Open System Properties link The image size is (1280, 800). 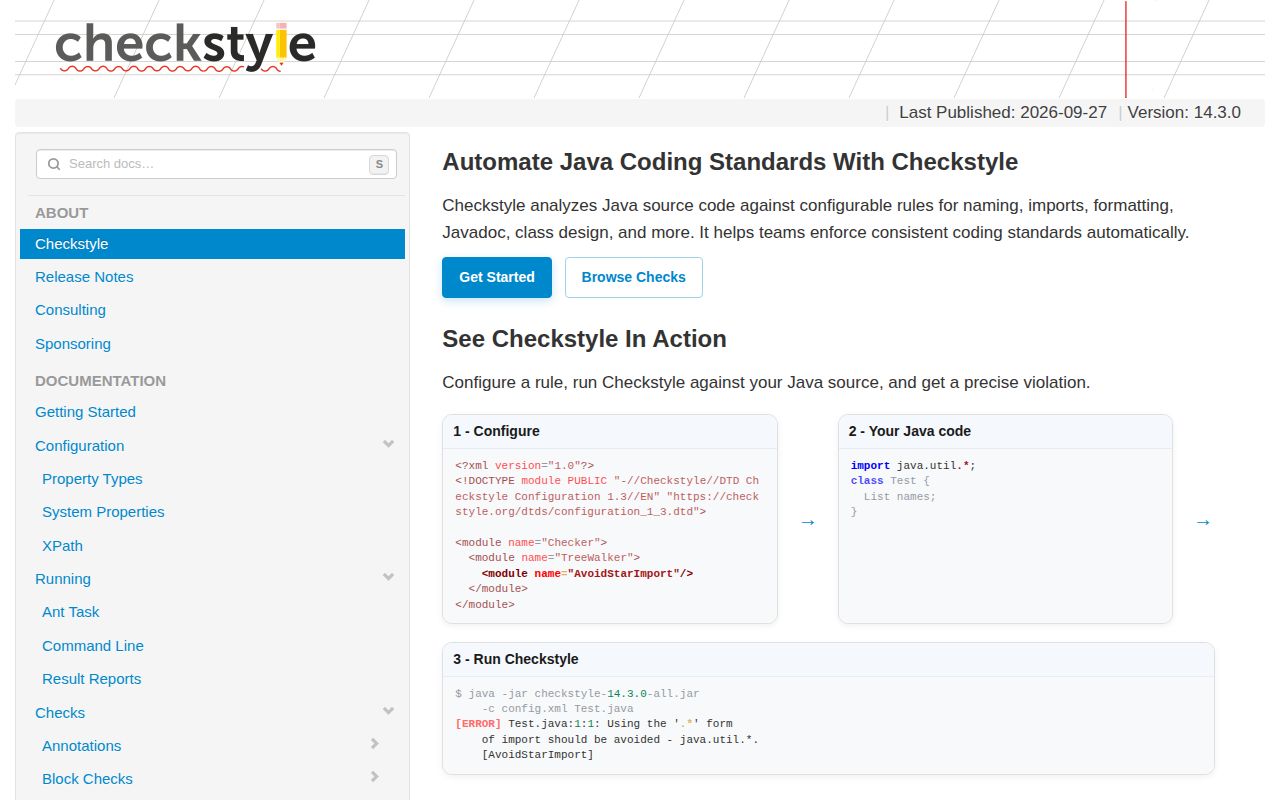pyautogui.click(x=103, y=512)
